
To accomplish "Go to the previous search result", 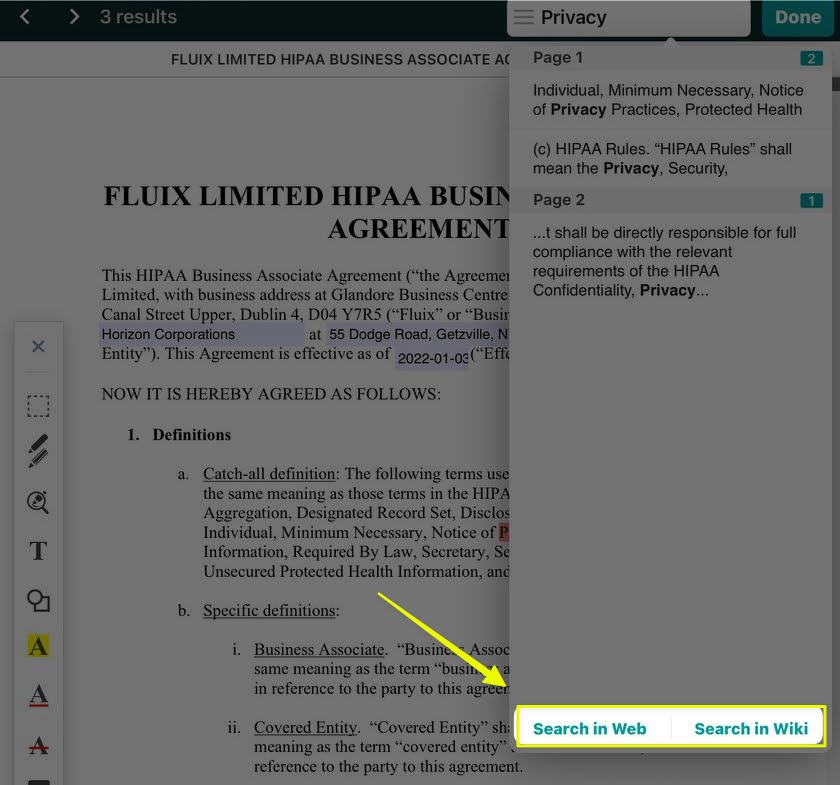I will 26,17.
